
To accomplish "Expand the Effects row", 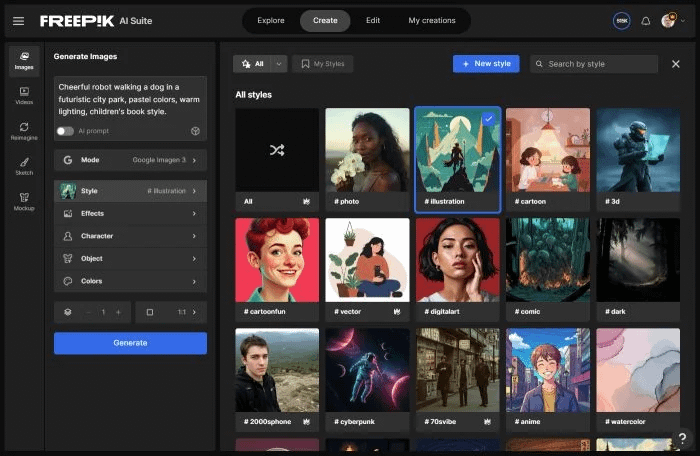I will click(130, 213).
